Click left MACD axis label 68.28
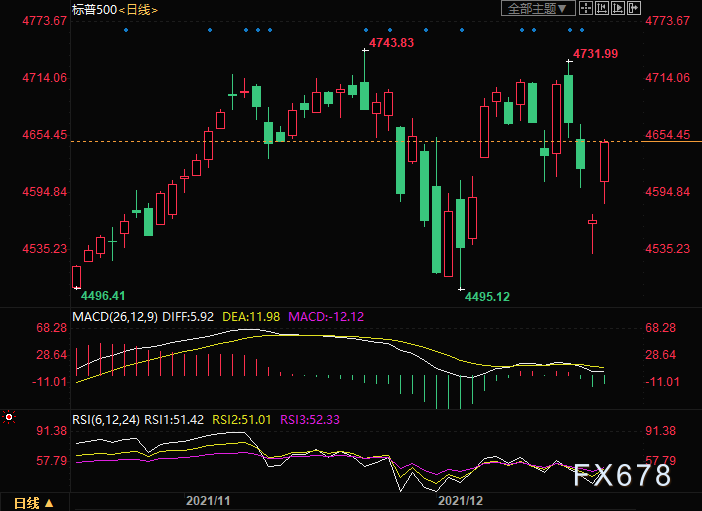The width and height of the screenshot is (702, 511). tap(51, 328)
